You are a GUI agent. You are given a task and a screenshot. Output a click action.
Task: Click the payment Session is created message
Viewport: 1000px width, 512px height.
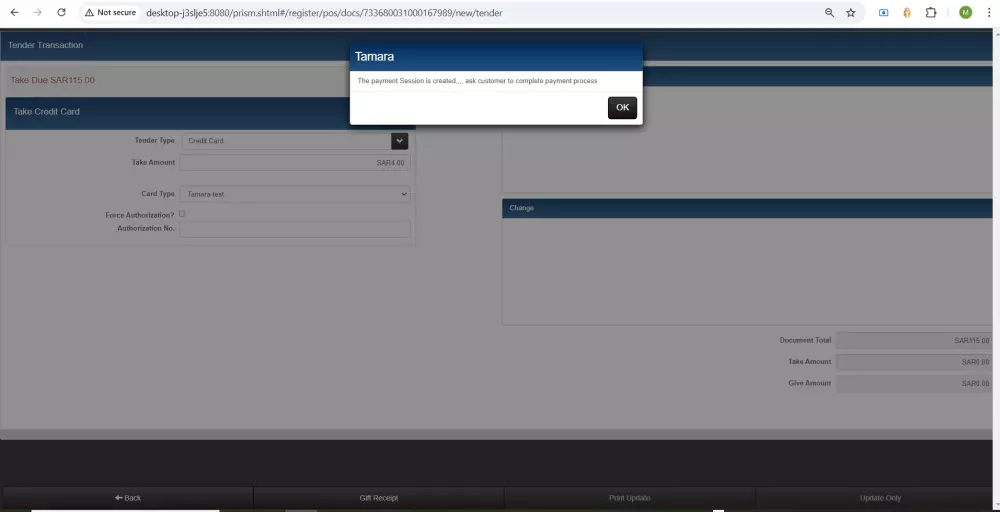click(x=477, y=81)
